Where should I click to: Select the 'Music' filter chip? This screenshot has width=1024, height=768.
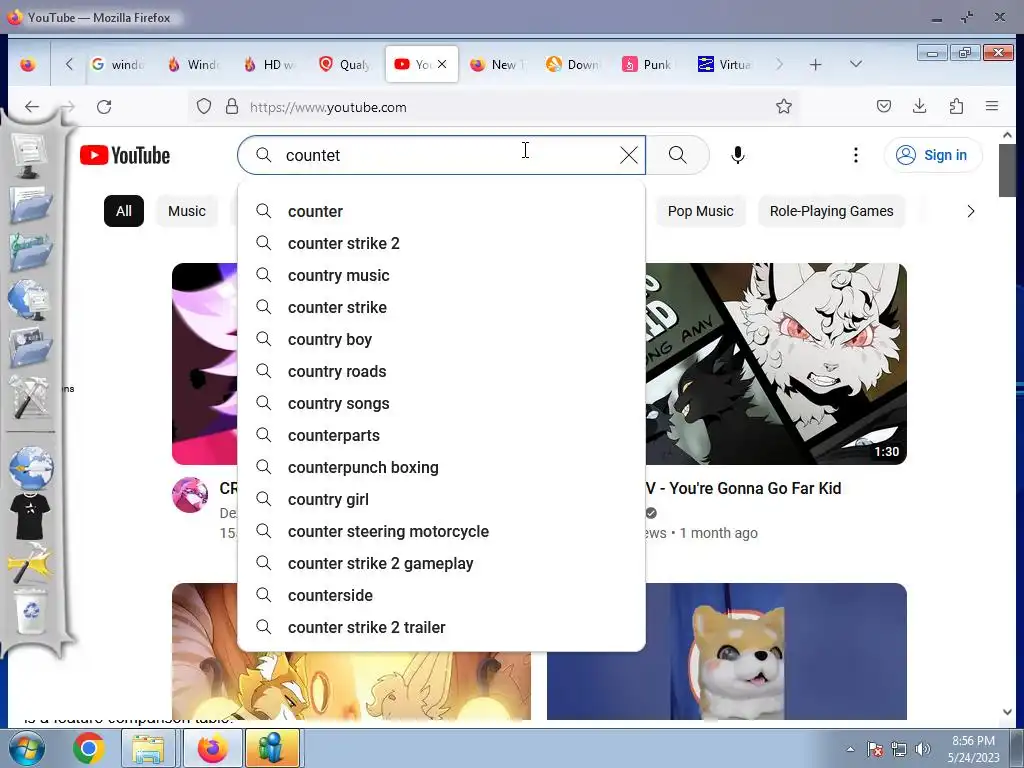(187, 211)
